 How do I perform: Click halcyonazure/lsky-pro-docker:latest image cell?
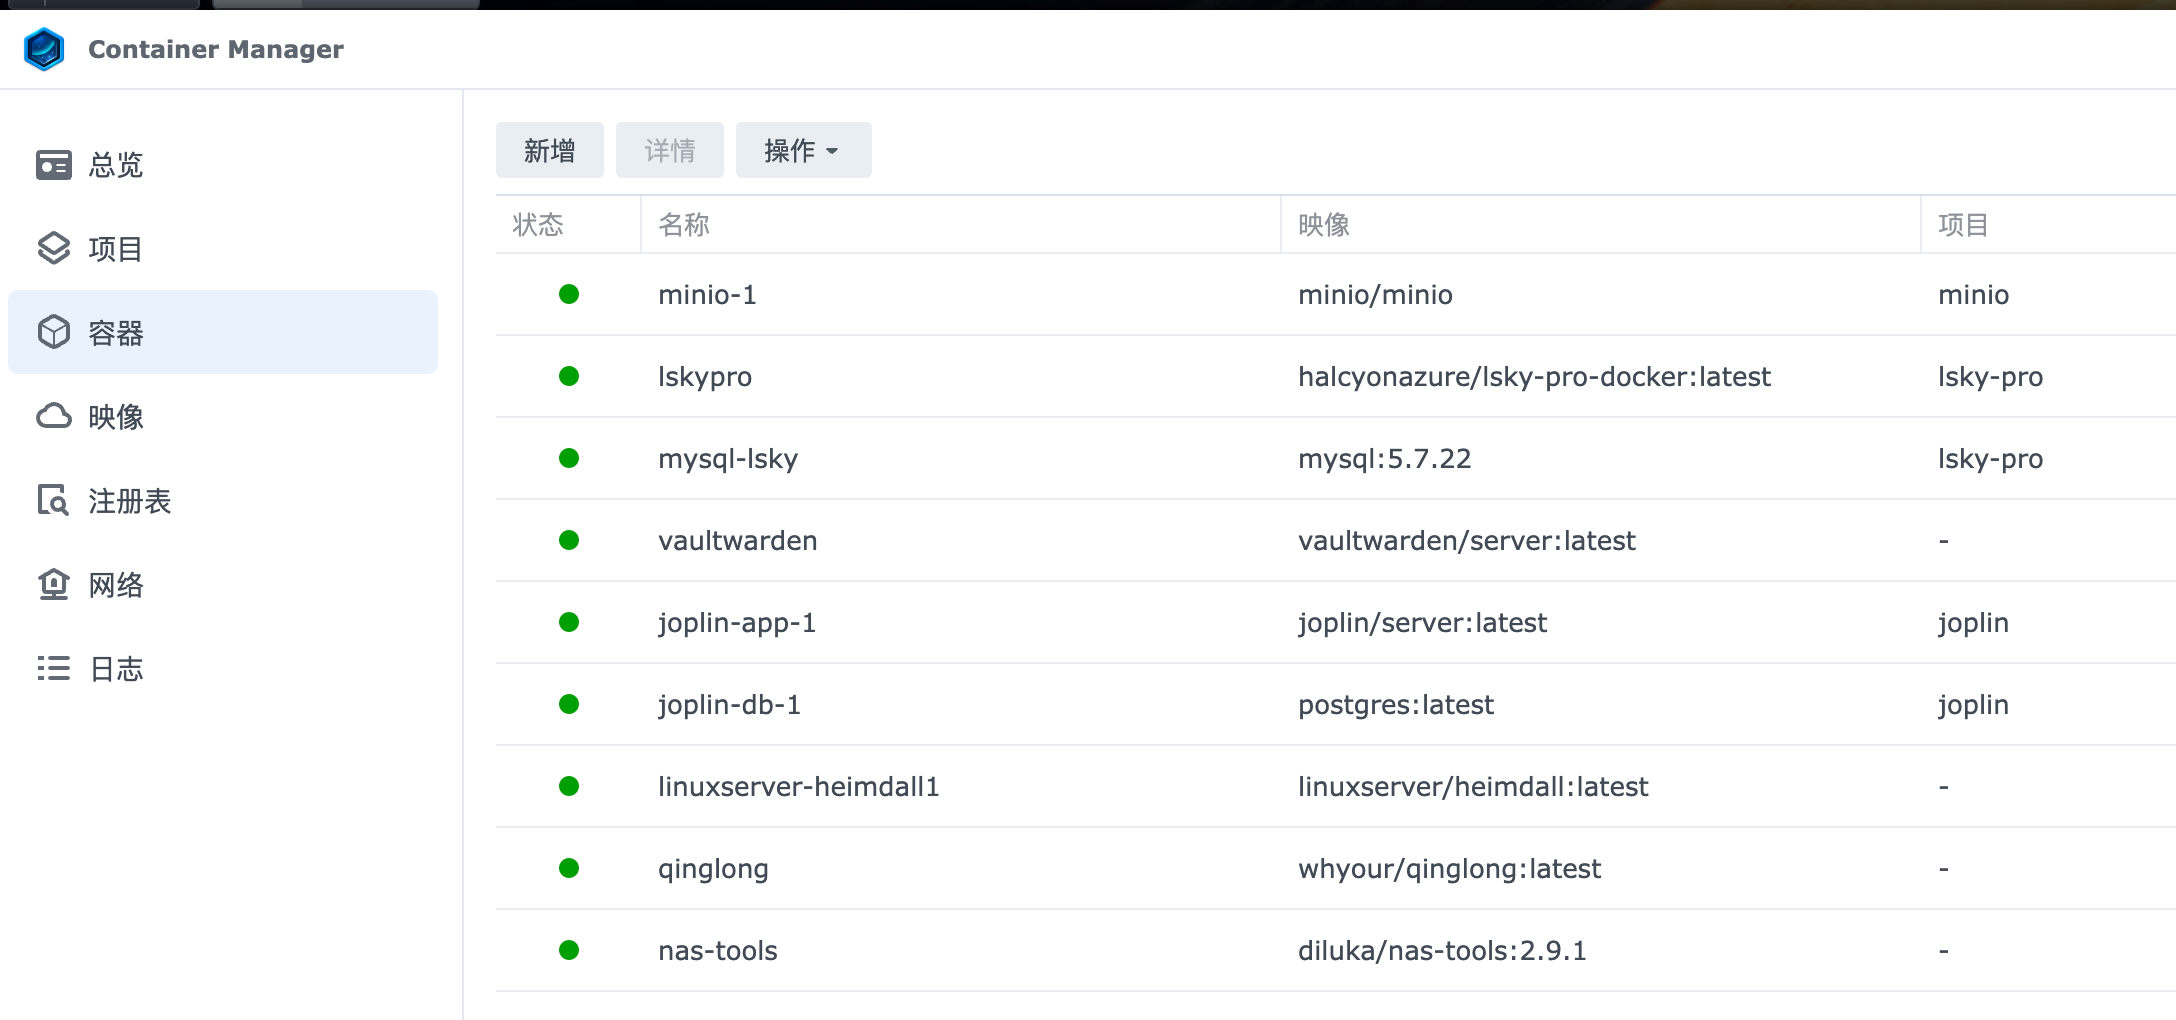click(x=1535, y=377)
